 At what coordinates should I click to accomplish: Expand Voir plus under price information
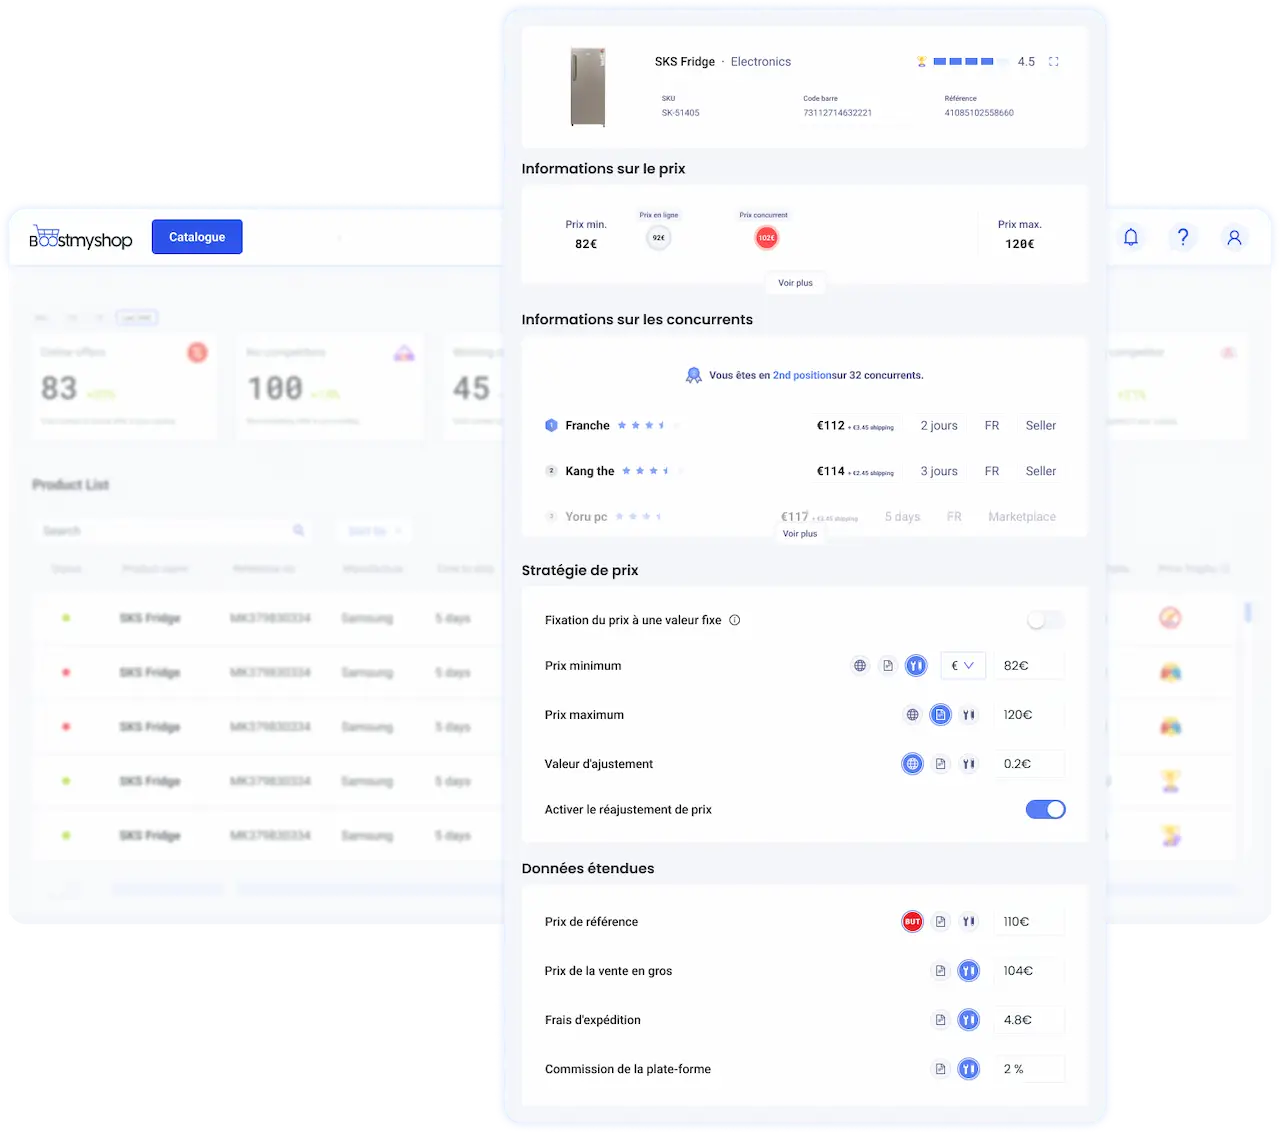point(795,283)
